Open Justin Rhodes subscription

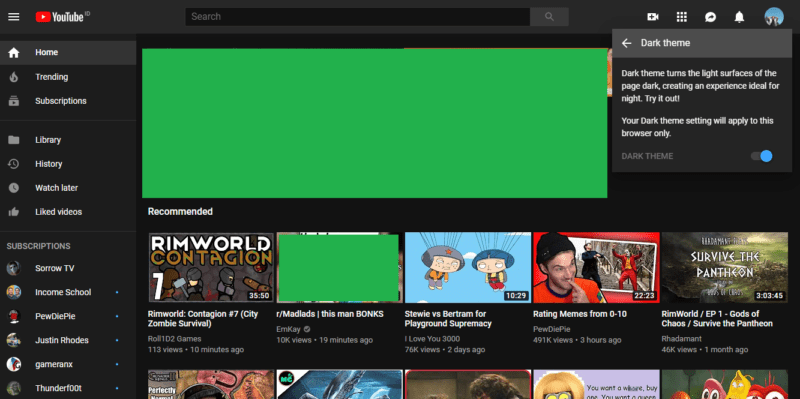point(68,340)
